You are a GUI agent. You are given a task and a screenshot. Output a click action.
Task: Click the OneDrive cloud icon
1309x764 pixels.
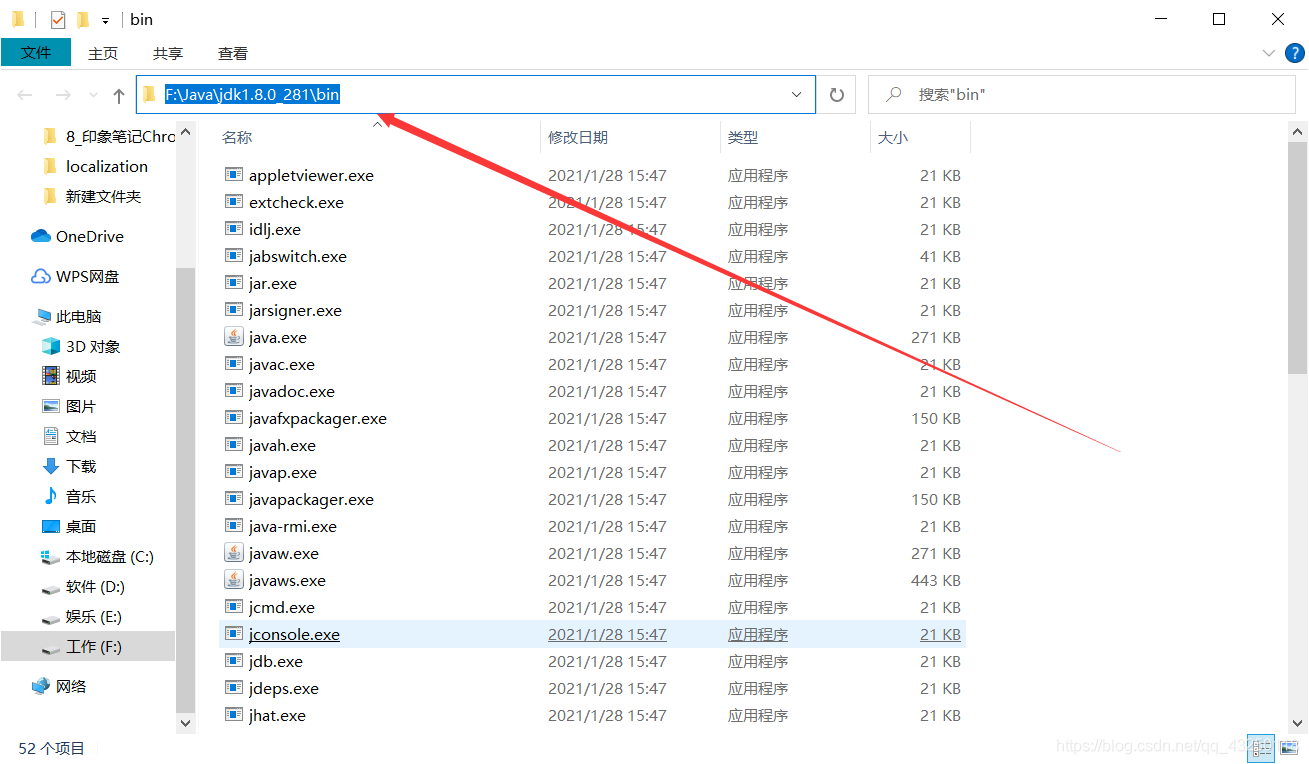[x=41, y=236]
